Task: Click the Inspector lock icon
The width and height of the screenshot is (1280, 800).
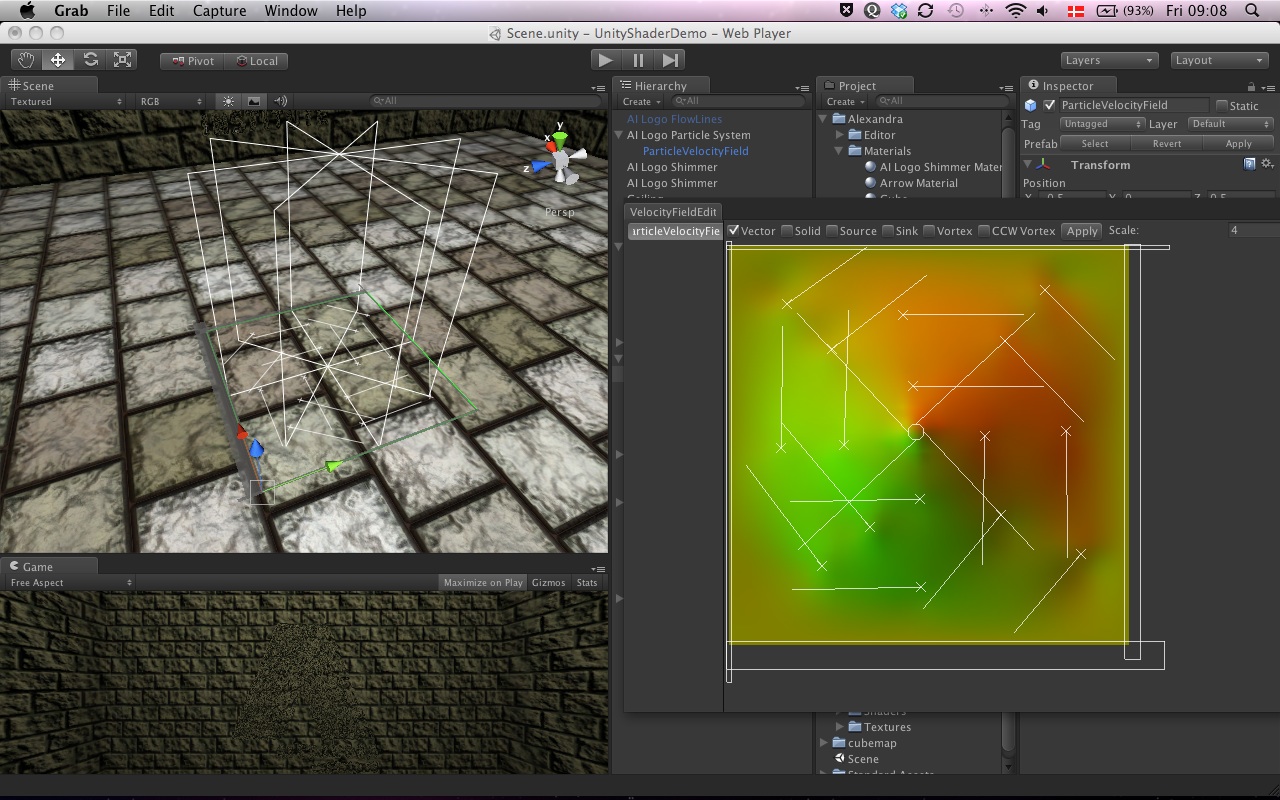Action: (1251, 87)
